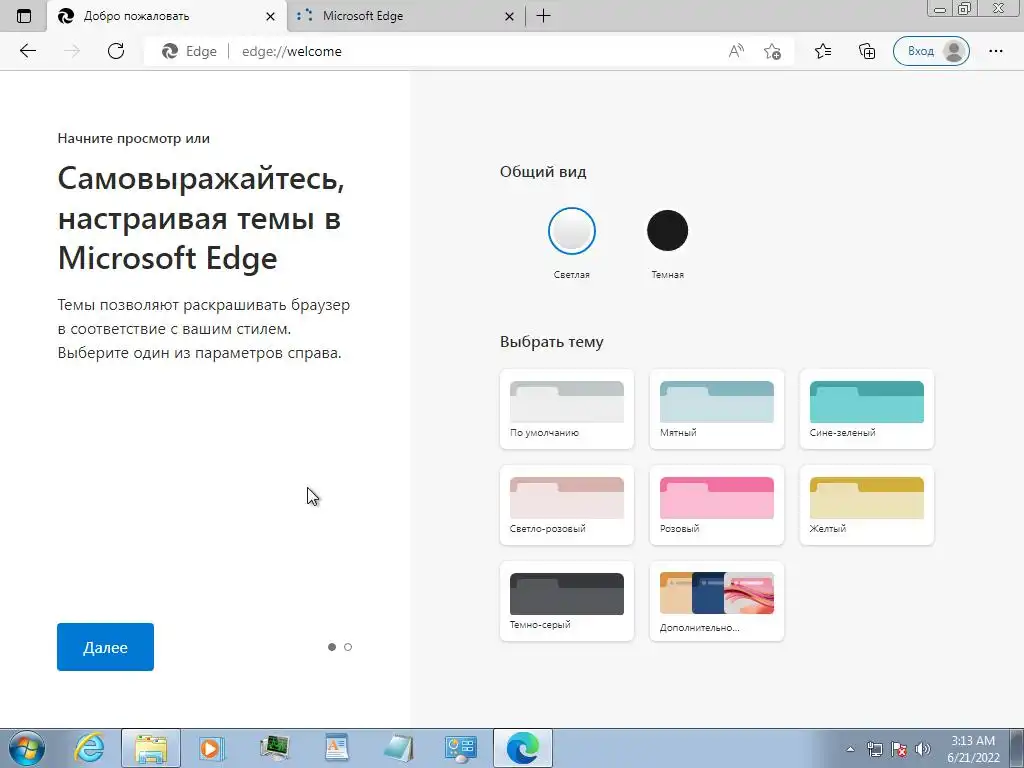The image size is (1024, 768).
Task: Pick the Желтый theme card
Action: click(x=867, y=505)
